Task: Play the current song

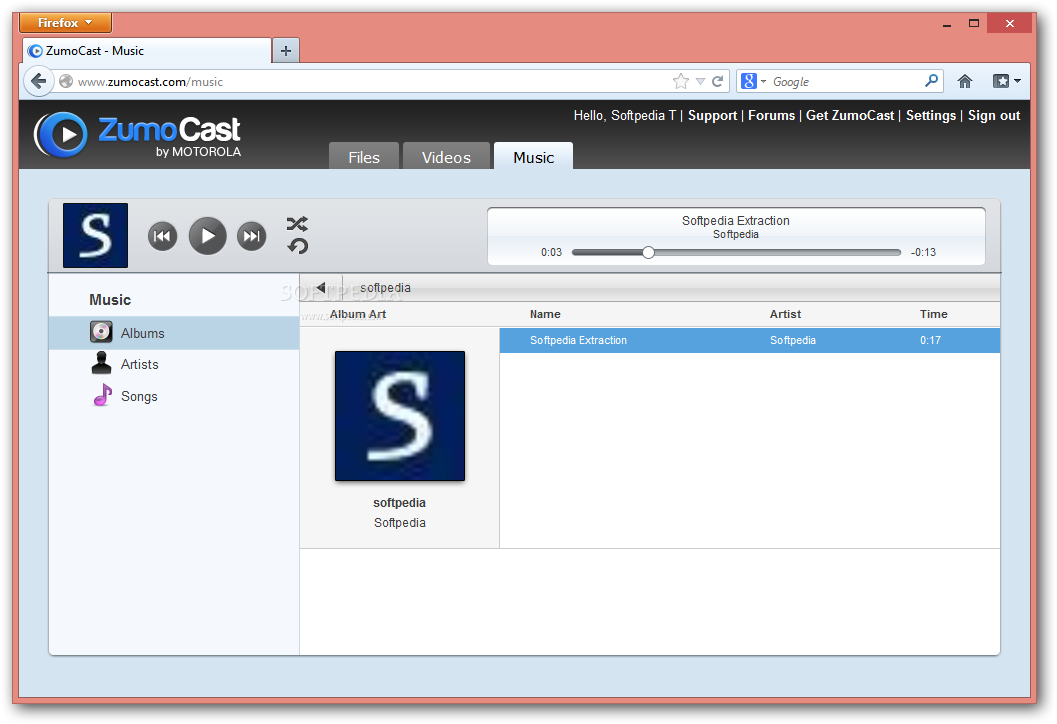Action: (208, 236)
